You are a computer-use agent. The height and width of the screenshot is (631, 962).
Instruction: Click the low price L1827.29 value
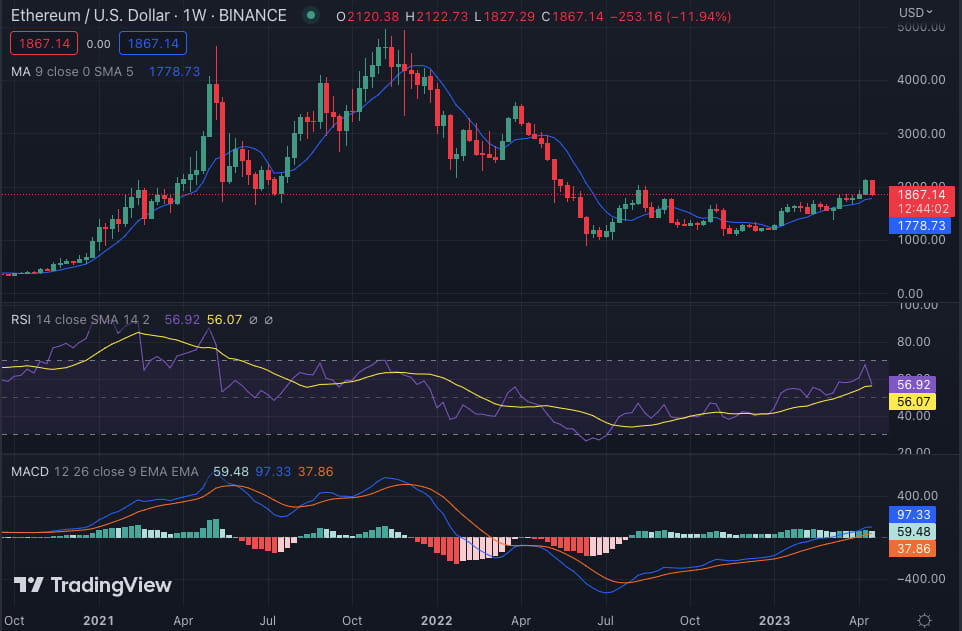point(505,17)
